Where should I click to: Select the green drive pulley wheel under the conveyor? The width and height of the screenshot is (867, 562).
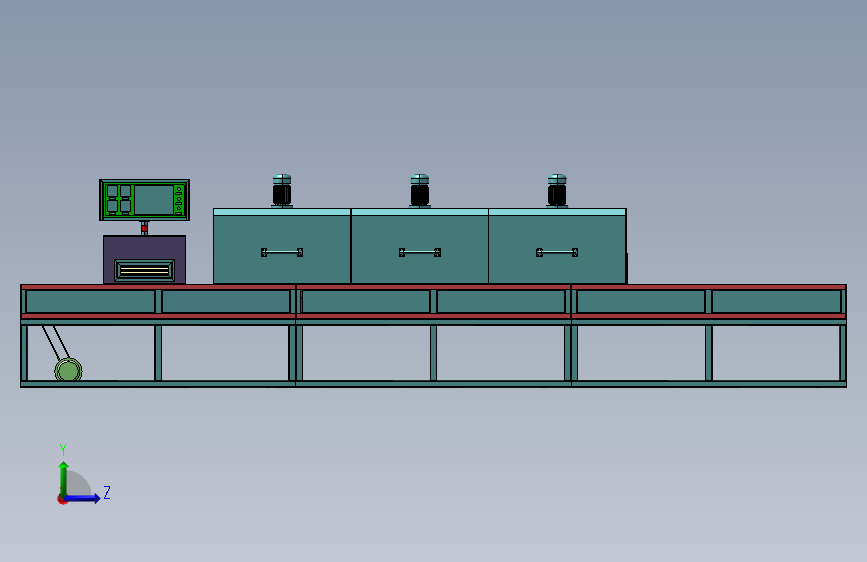(68, 370)
